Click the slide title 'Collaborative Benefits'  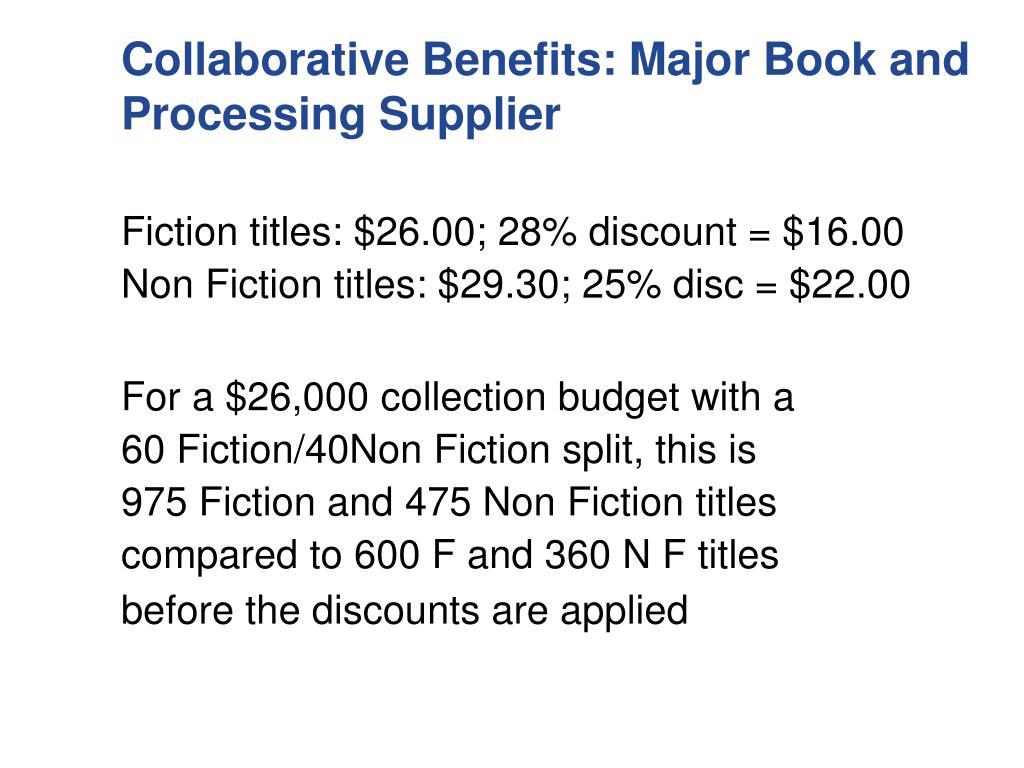click(x=368, y=59)
